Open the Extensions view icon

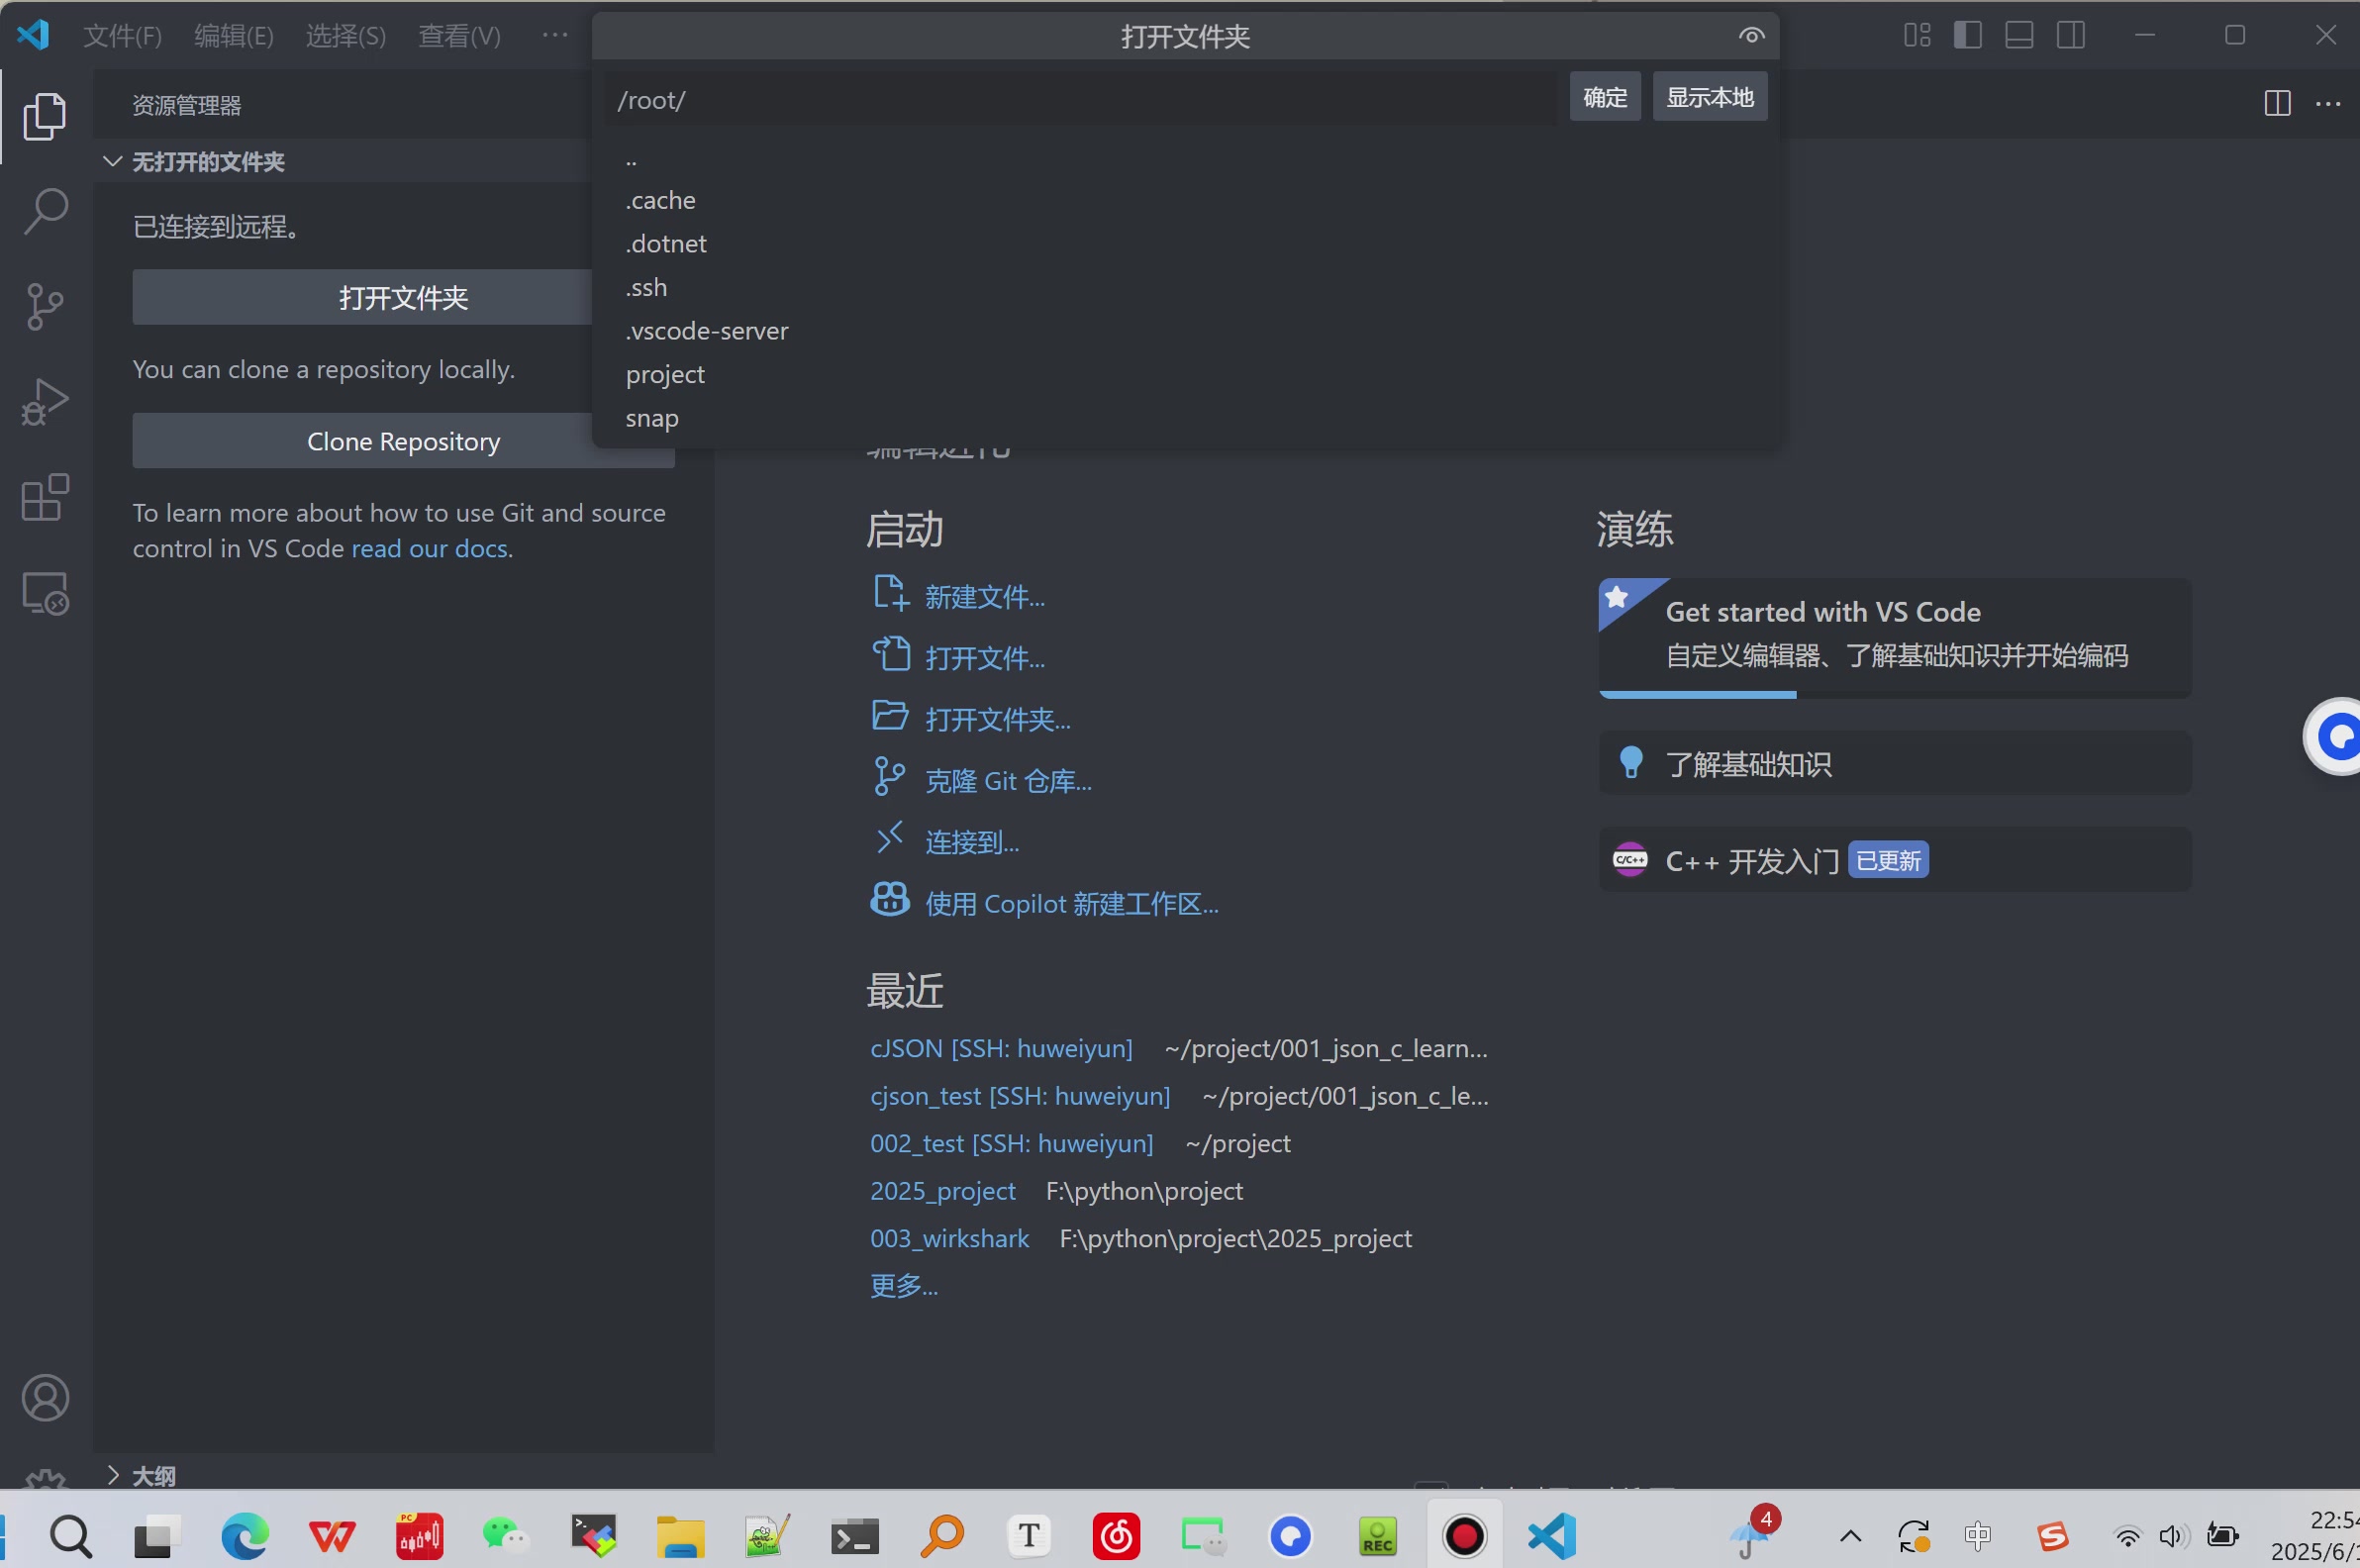(45, 498)
